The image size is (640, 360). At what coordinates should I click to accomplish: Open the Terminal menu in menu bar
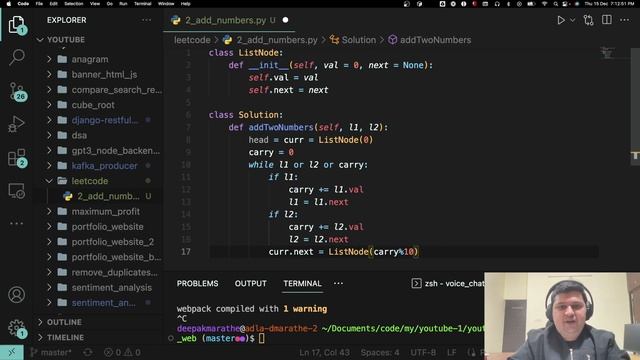142,4
